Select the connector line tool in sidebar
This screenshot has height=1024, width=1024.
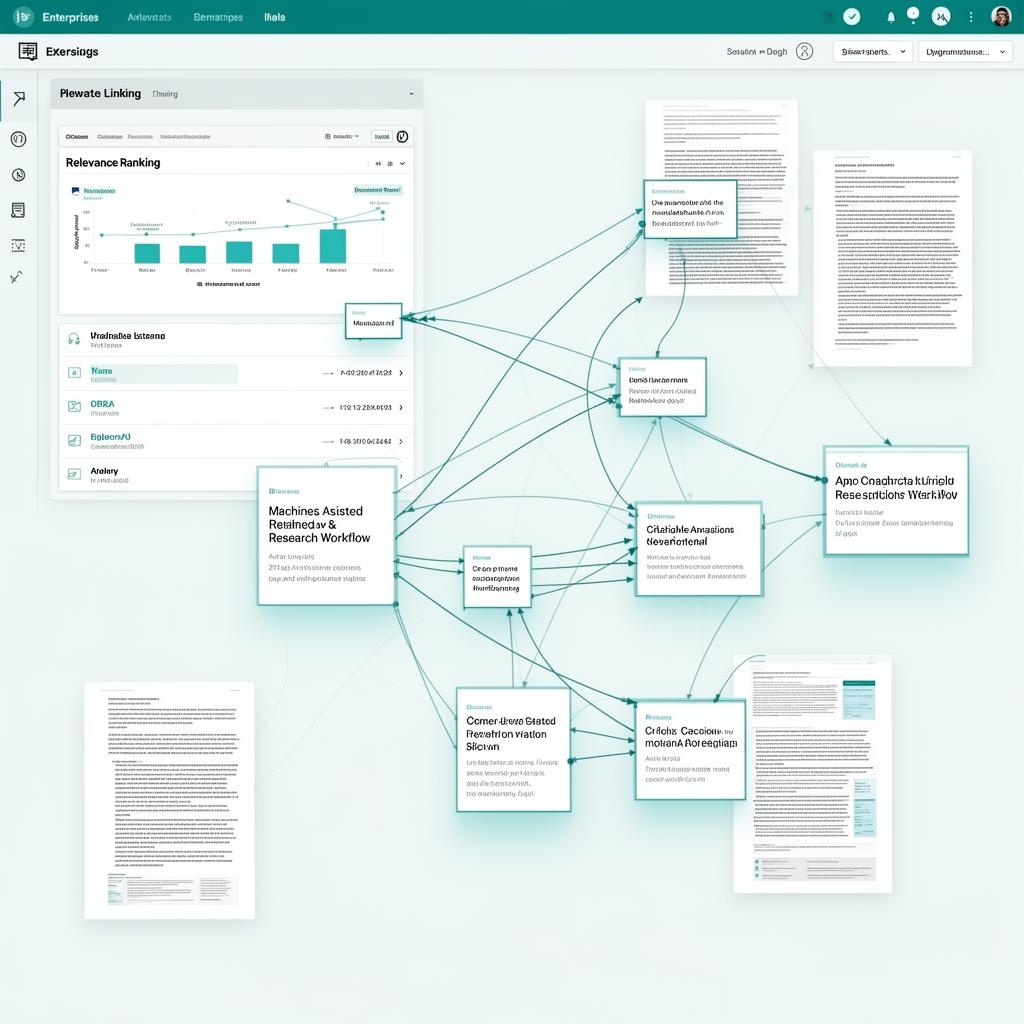pos(17,278)
